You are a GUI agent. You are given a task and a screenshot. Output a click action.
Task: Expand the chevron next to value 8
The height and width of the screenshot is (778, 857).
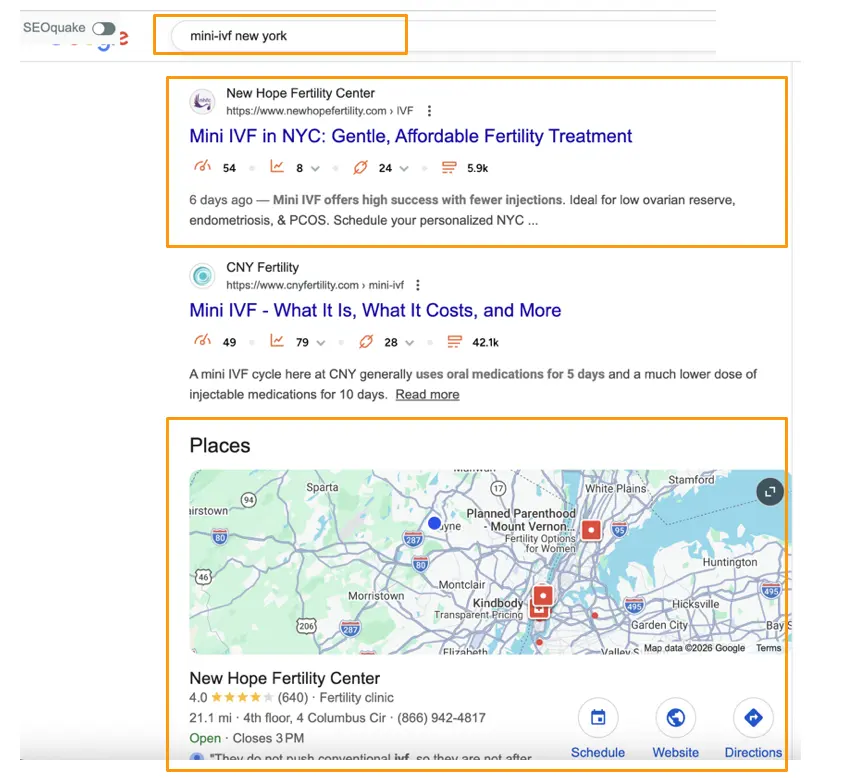pos(315,169)
